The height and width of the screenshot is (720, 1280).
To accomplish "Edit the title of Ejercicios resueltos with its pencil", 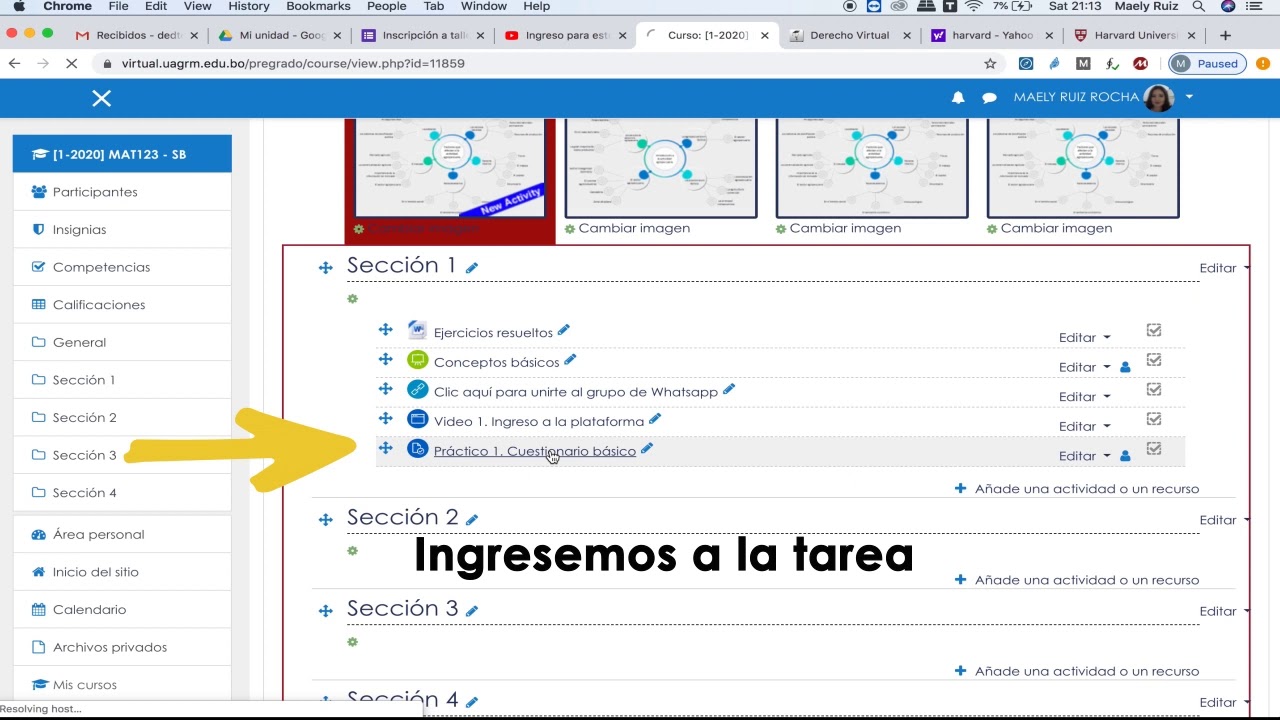I will tap(564, 330).
